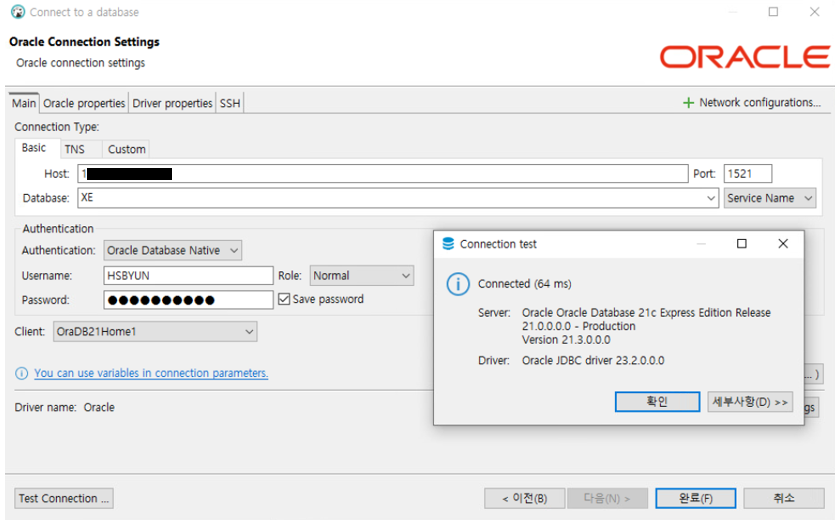The height and width of the screenshot is (520, 837).
Task: Open the Role dropdown
Action: point(361,275)
